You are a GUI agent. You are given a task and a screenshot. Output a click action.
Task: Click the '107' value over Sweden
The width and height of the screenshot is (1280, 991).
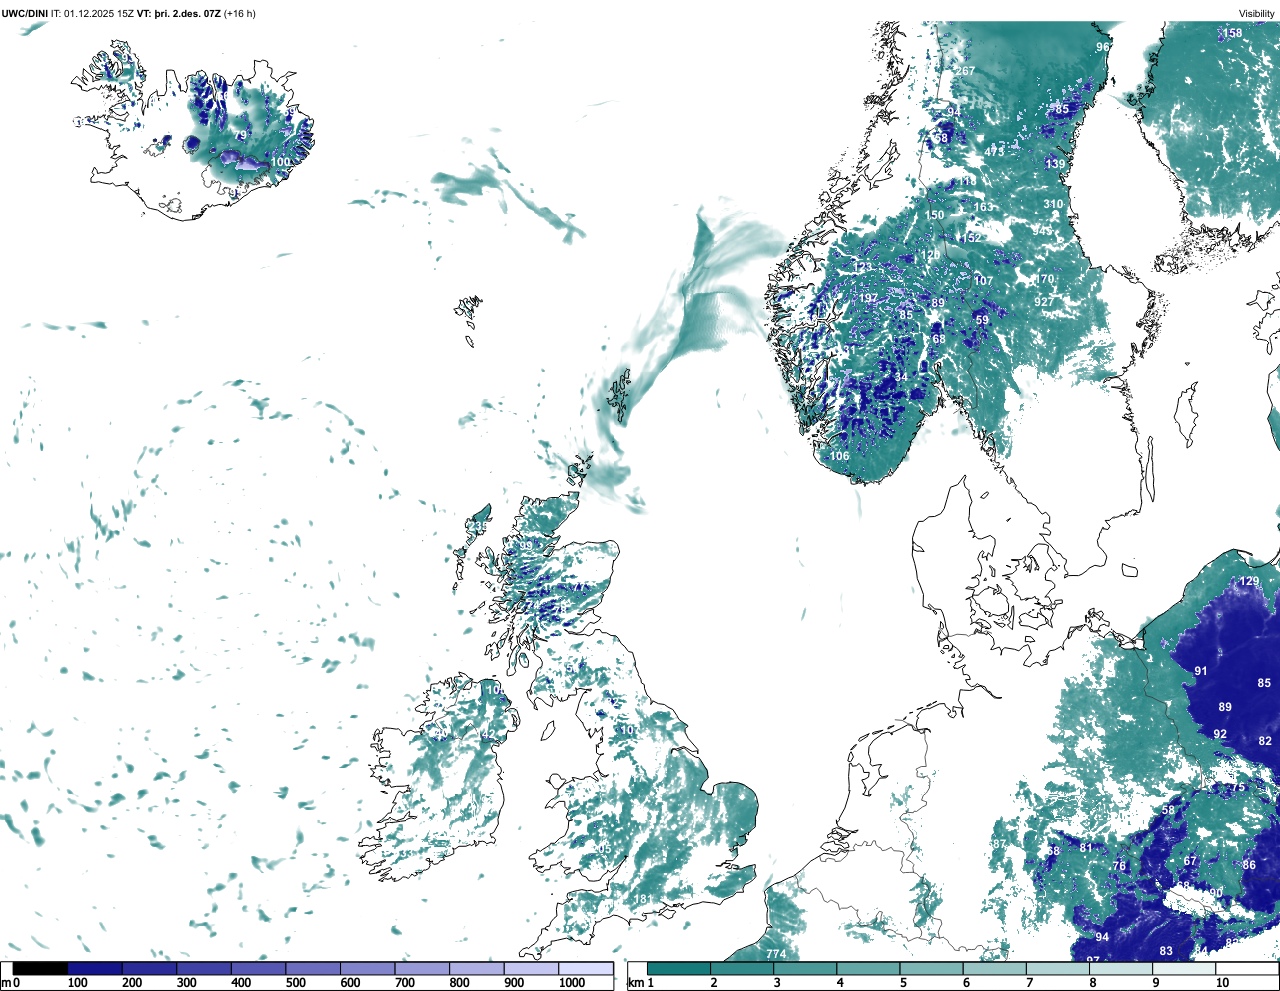pos(983,281)
